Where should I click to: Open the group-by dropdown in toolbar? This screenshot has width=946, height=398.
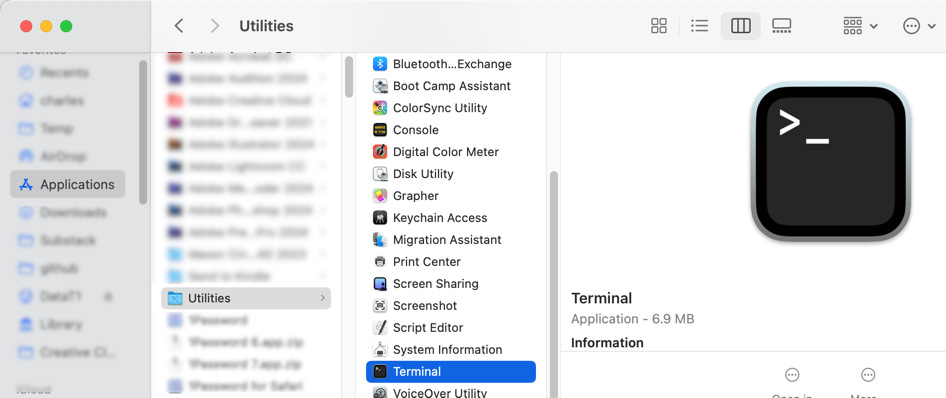(860, 26)
